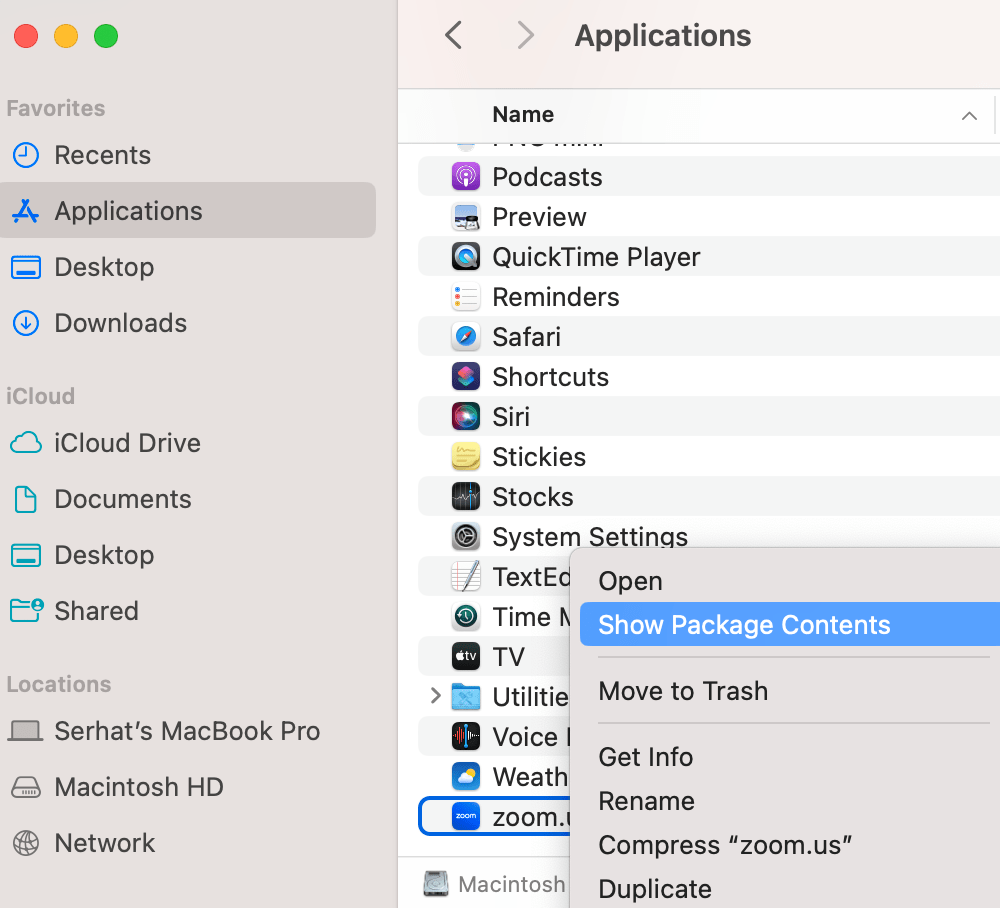Click the iCloud Drive label in sidebar

[x=128, y=443]
